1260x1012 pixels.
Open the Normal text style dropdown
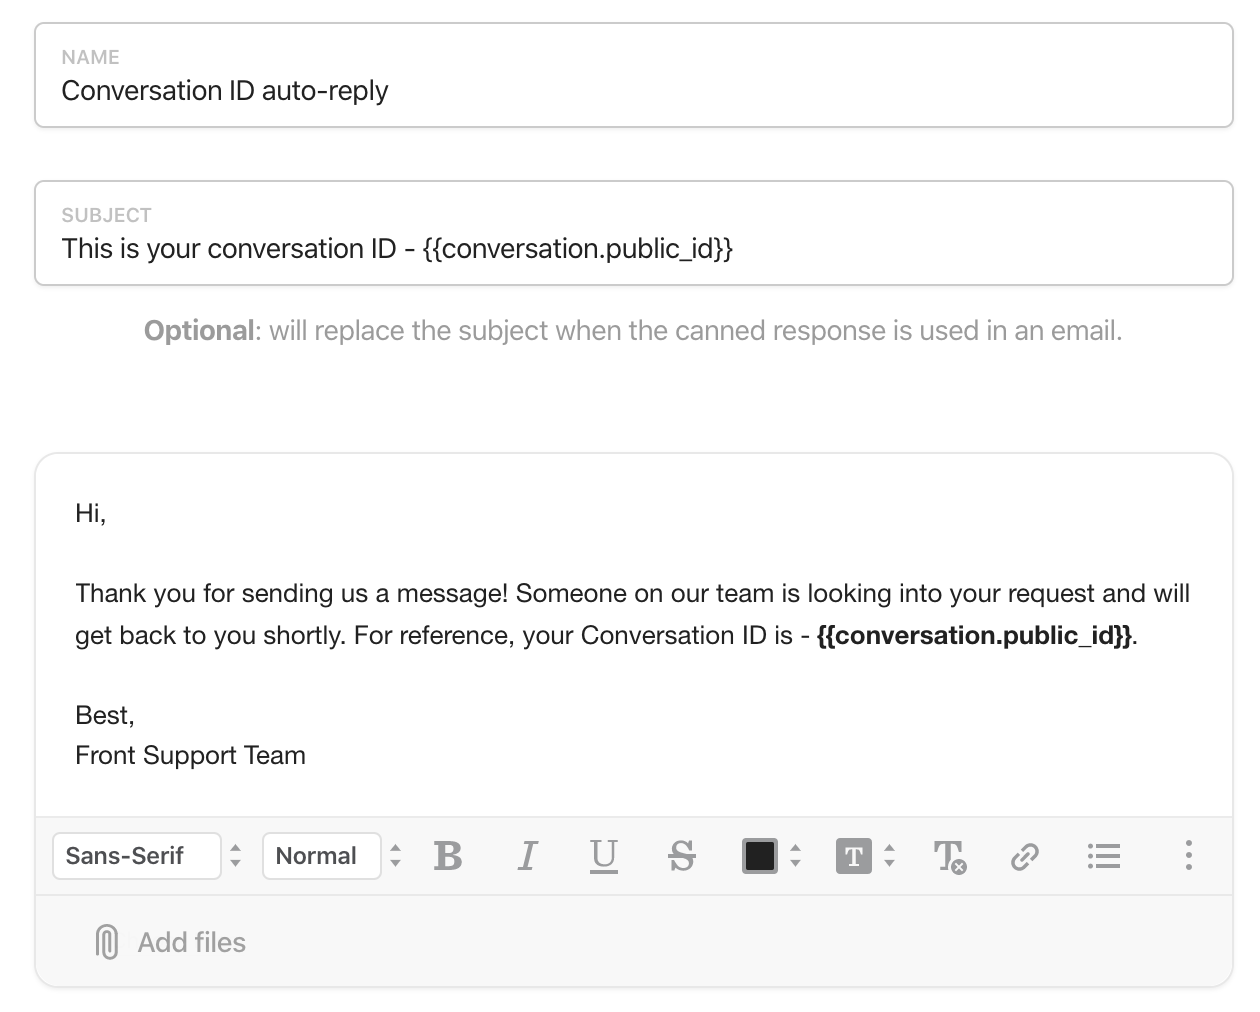point(322,856)
